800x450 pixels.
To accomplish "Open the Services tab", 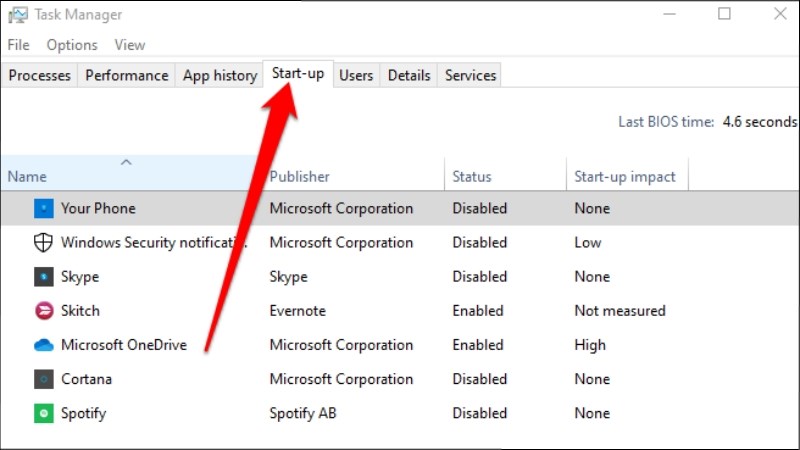I will (x=470, y=75).
